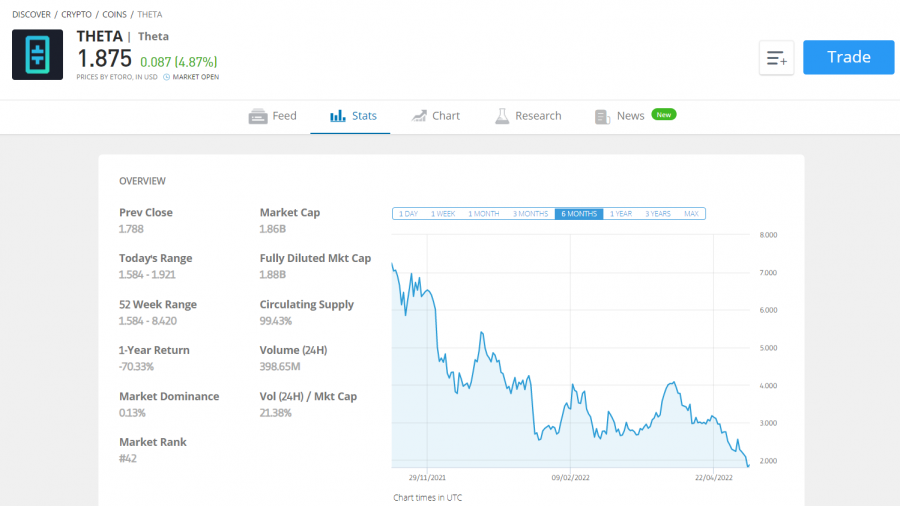Click the 2.000 price axis label
This screenshot has width=900, height=506.
[768, 461]
